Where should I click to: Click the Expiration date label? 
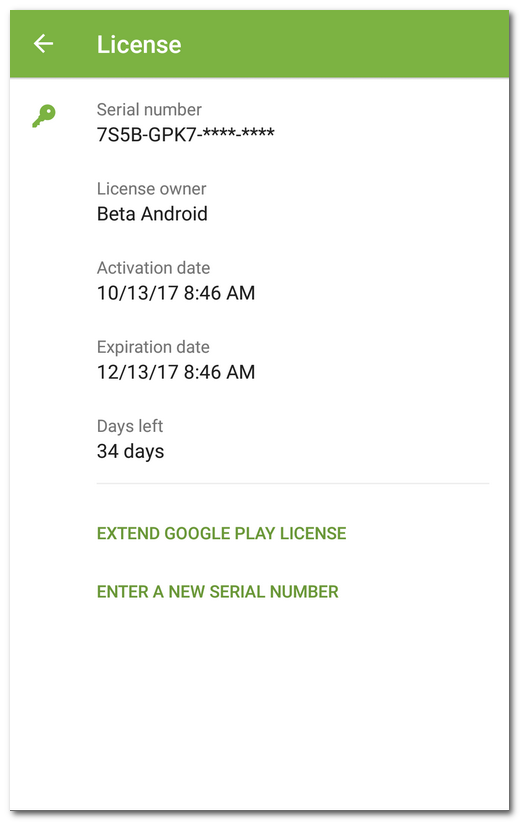pyautogui.click(x=153, y=347)
